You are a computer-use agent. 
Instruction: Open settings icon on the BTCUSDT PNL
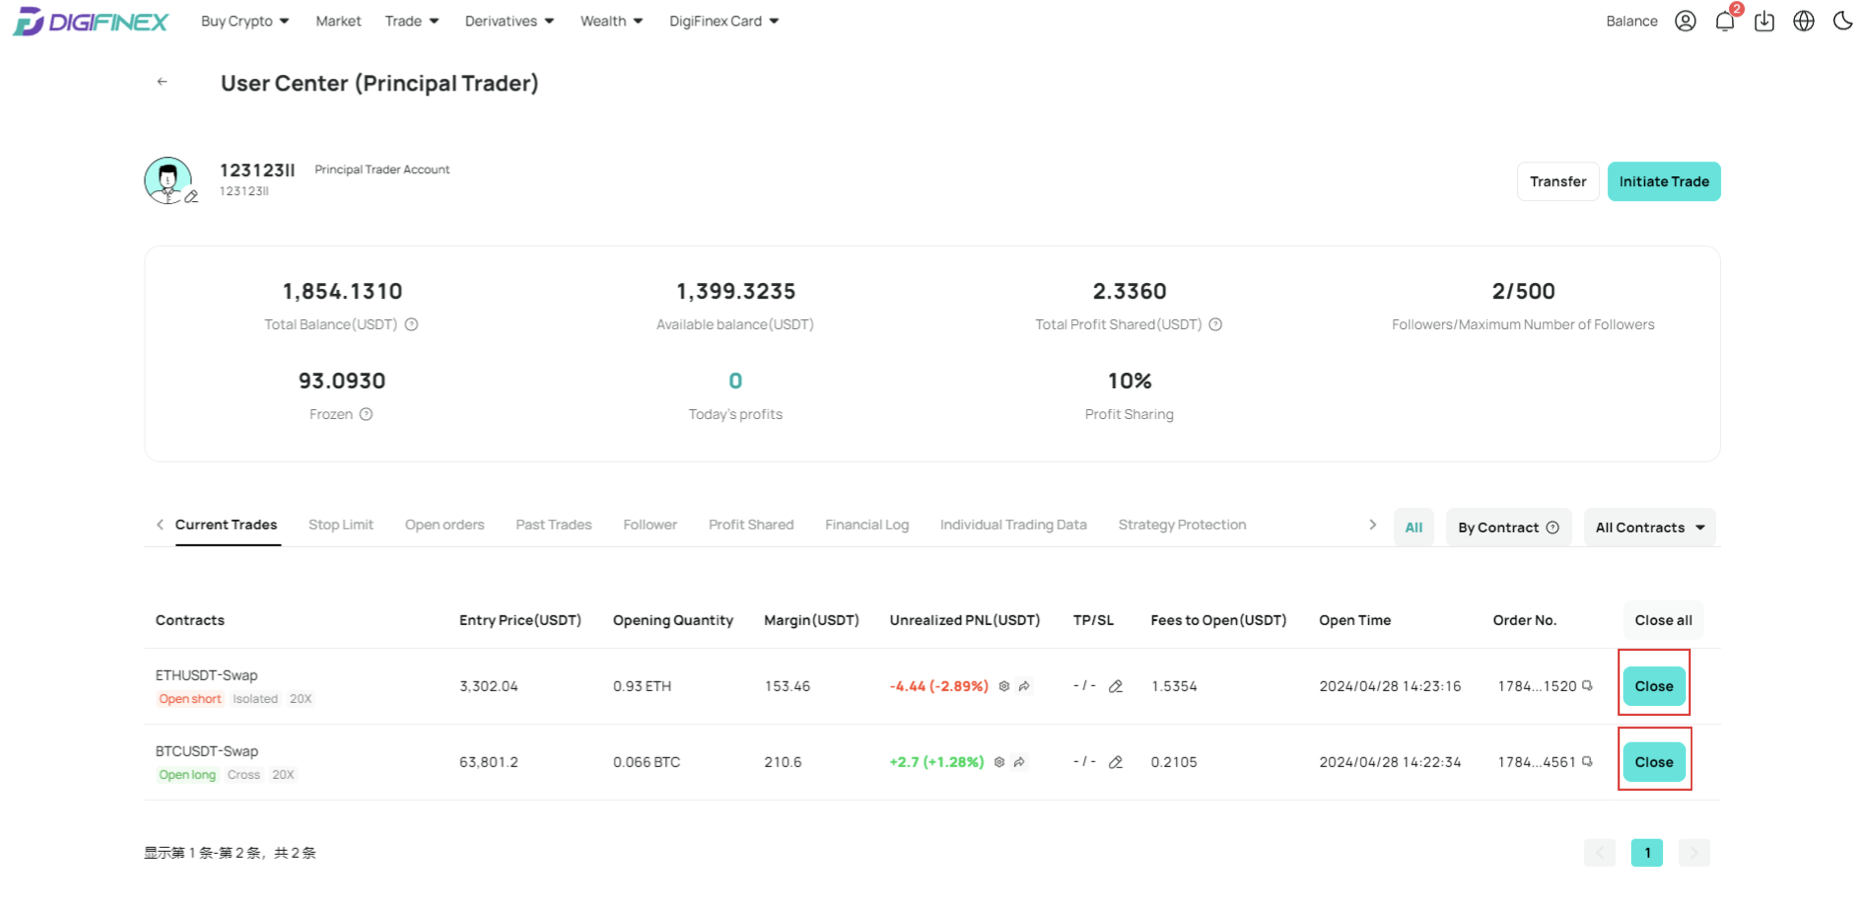(x=999, y=762)
